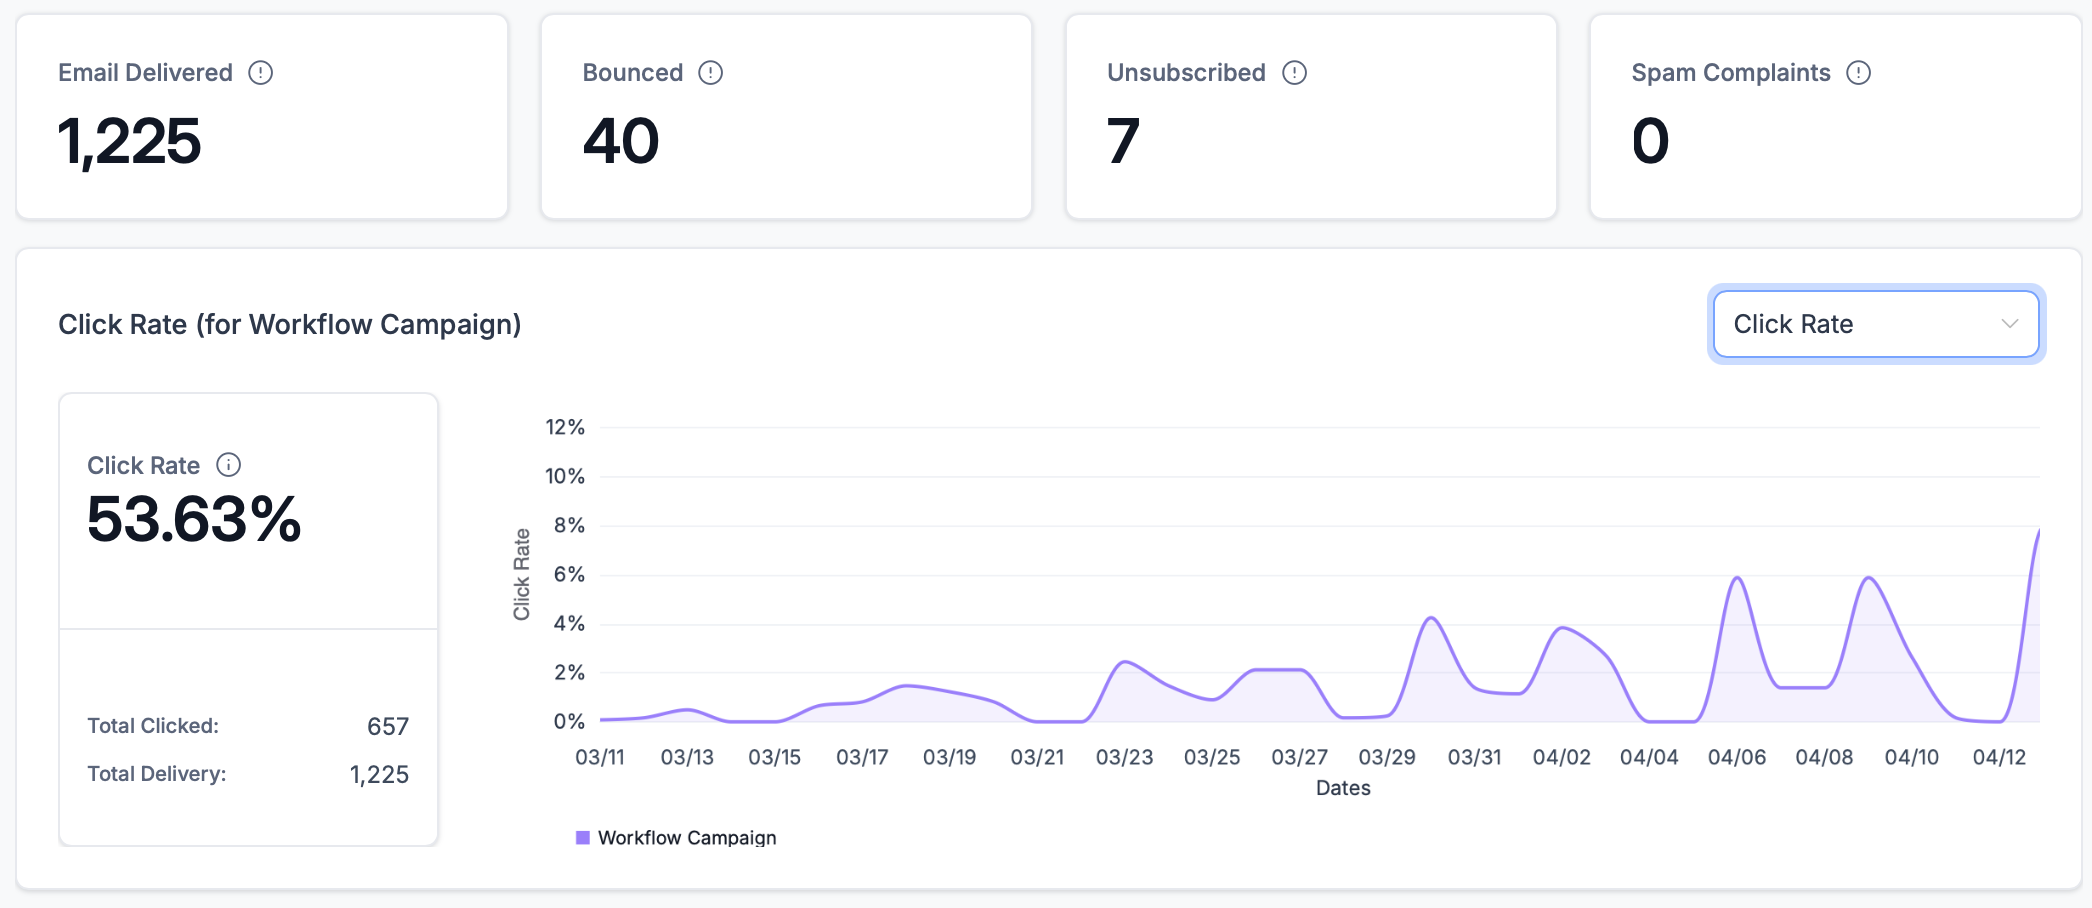This screenshot has height=908, width=2092.
Task: Select the Bounced stat card
Action: pyautogui.click(x=785, y=115)
